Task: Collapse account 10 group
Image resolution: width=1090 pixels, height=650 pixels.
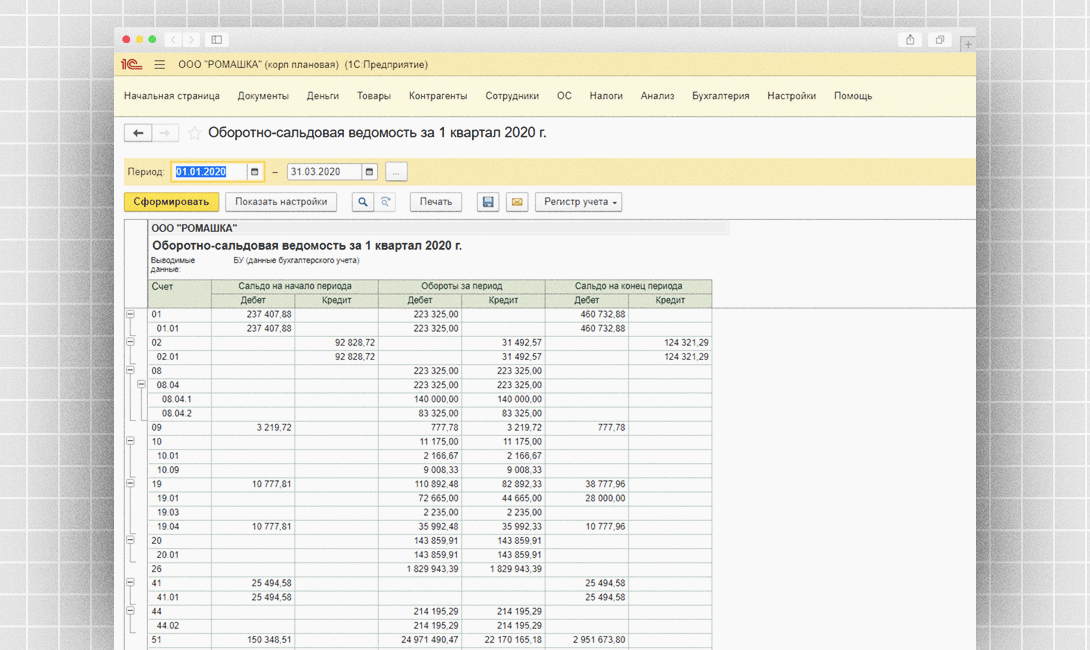Action: pyautogui.click(x=131, y=441)
